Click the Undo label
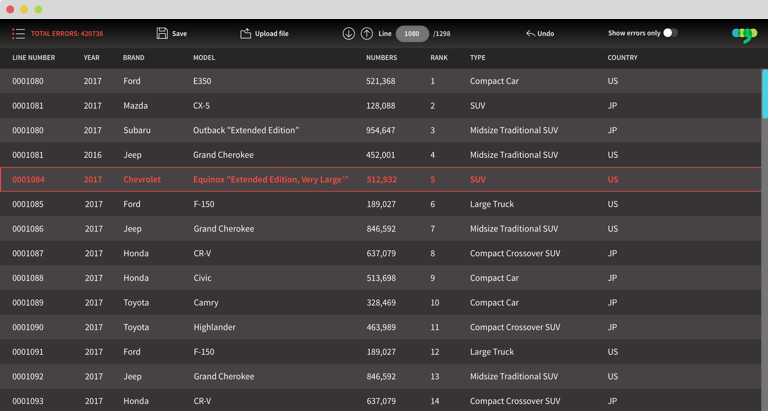Screen dimensions: 768x411 pyautogui.click(x=546, y=33)
